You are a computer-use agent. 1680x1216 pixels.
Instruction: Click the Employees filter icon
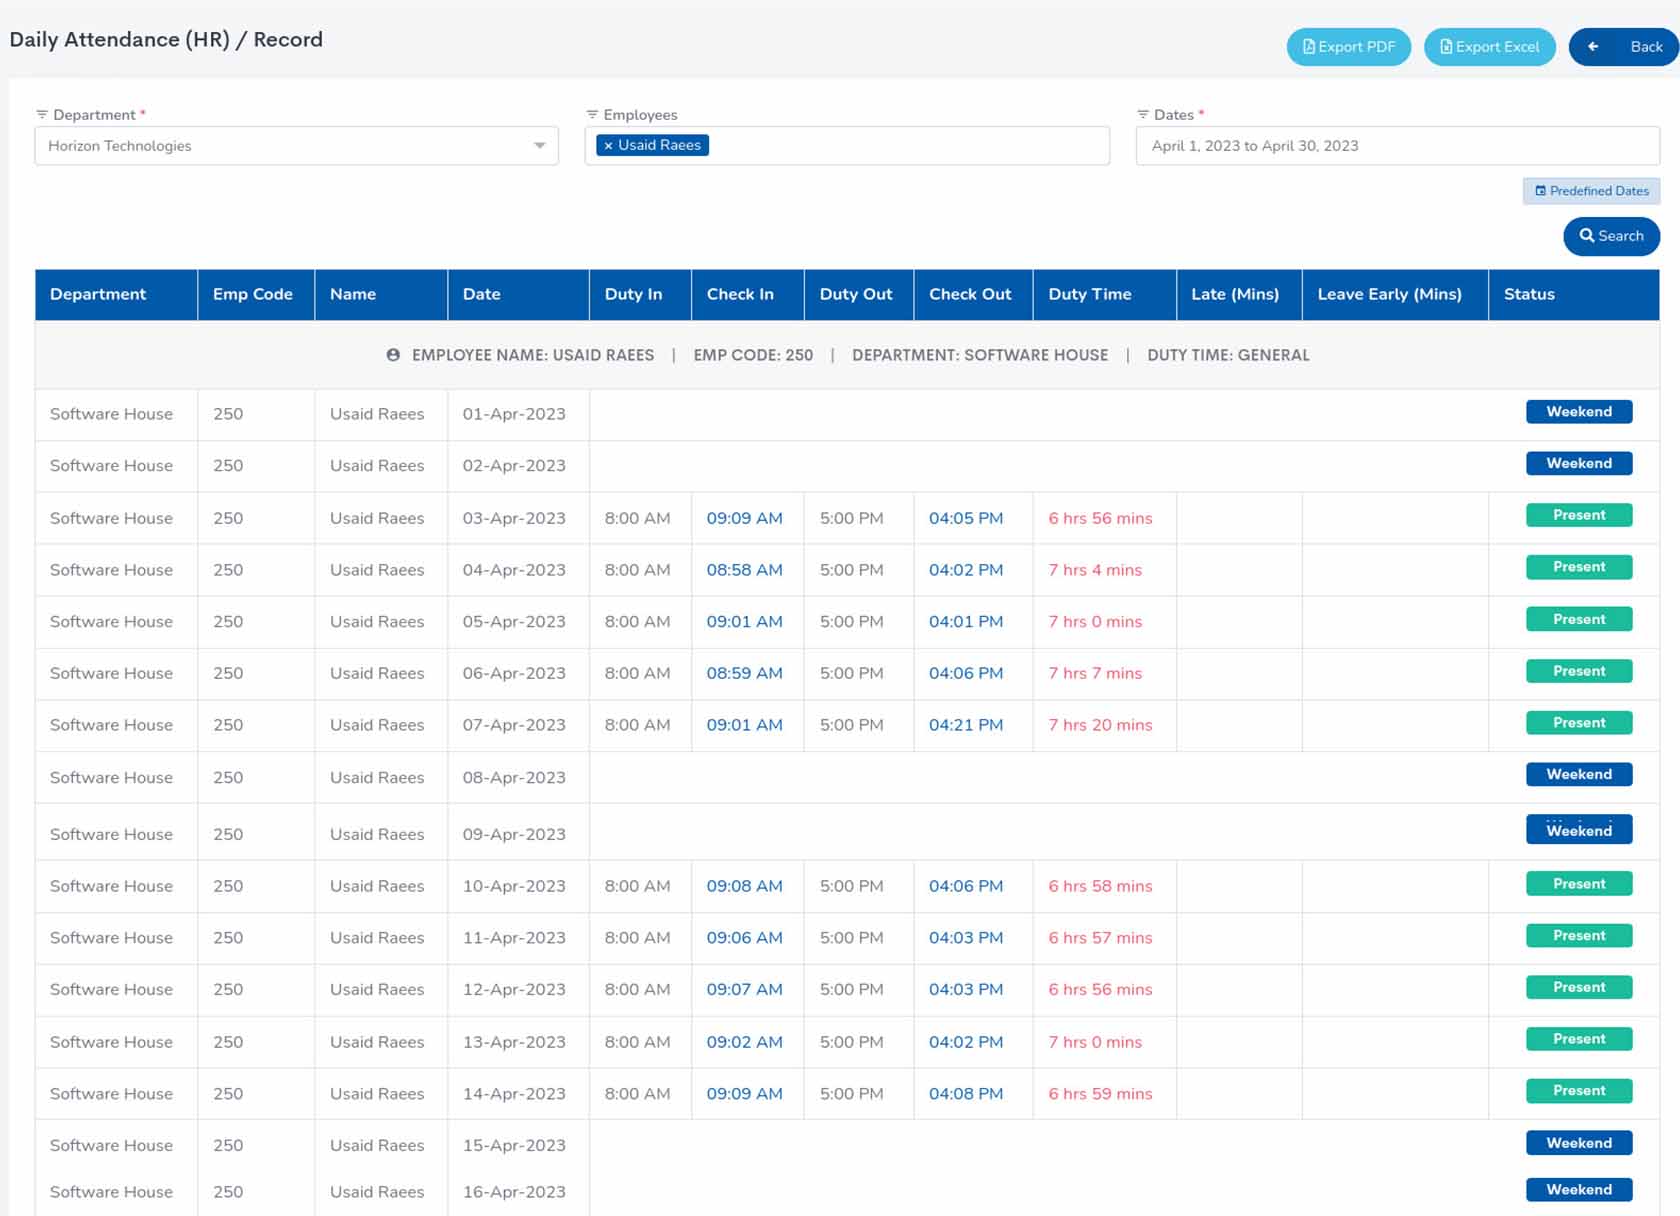(x=592, y=115)
